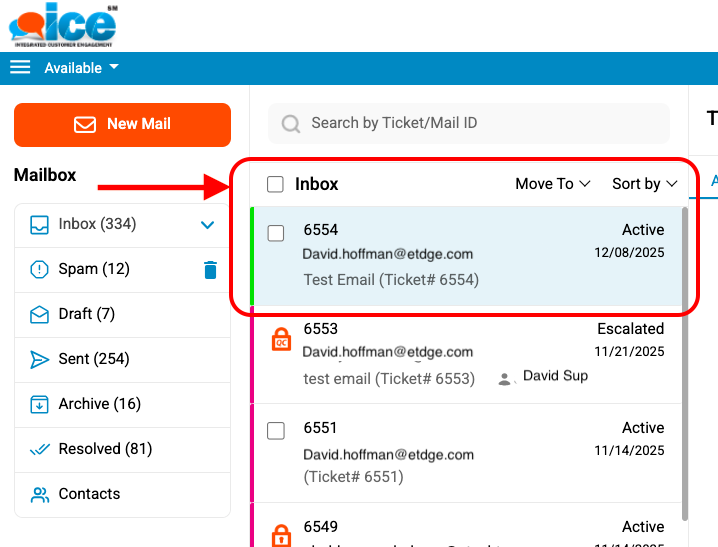The height and width of the screenshot is (547, 718).
Task: Click the Sent paper plane icon
Action: (39, 359)
